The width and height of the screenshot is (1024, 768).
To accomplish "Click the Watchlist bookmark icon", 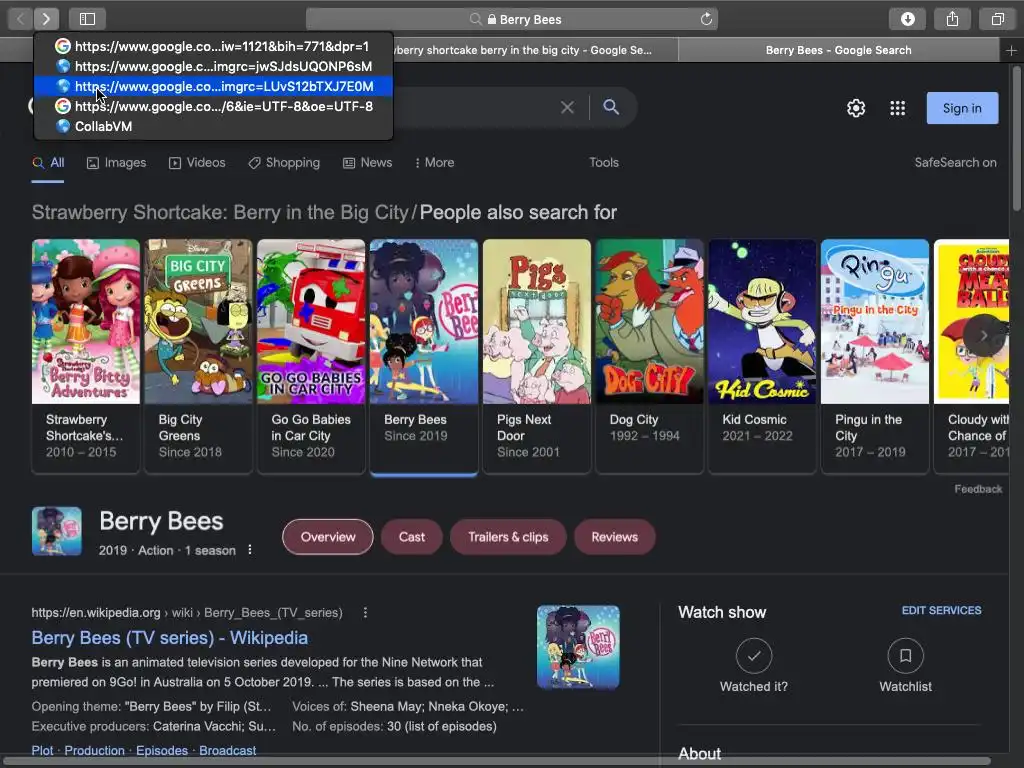I will tap(905, 655).
